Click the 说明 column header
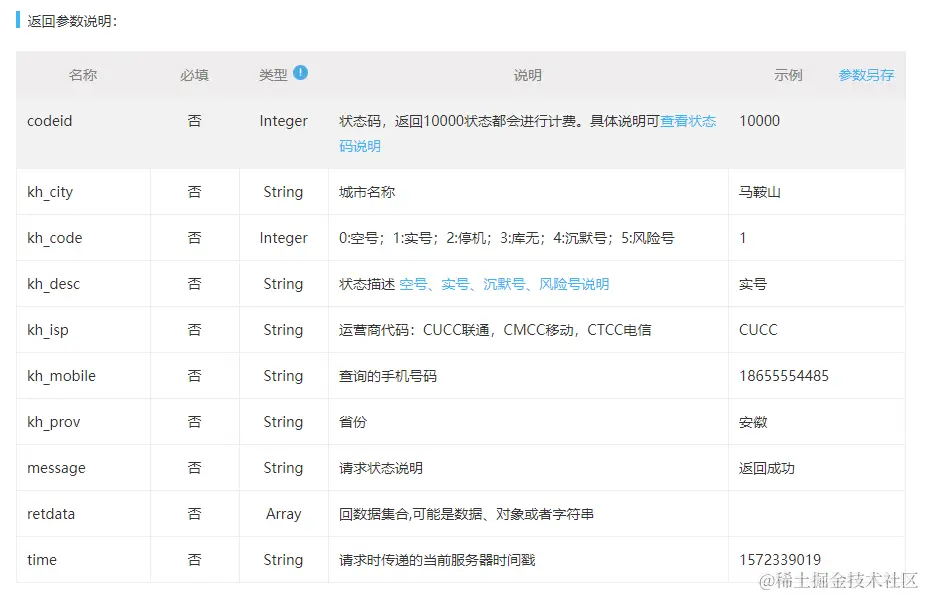 point(527,75)
